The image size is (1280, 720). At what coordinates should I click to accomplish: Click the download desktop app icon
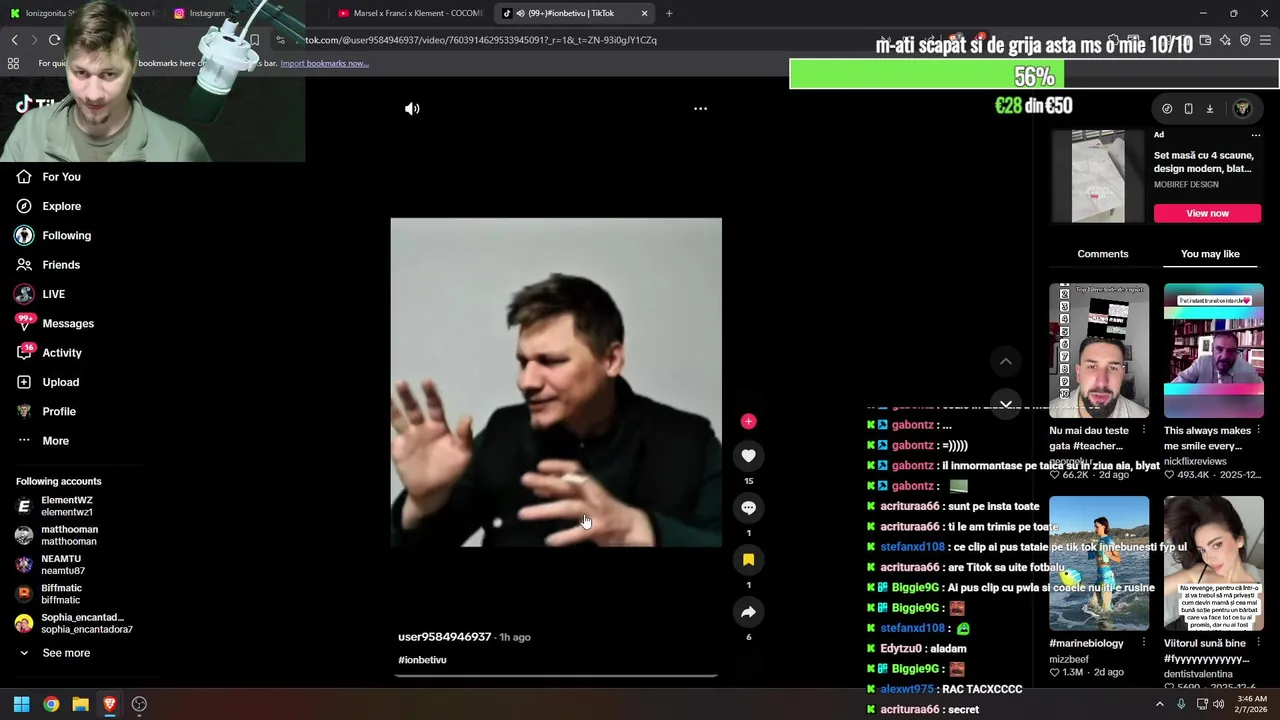1209,109
